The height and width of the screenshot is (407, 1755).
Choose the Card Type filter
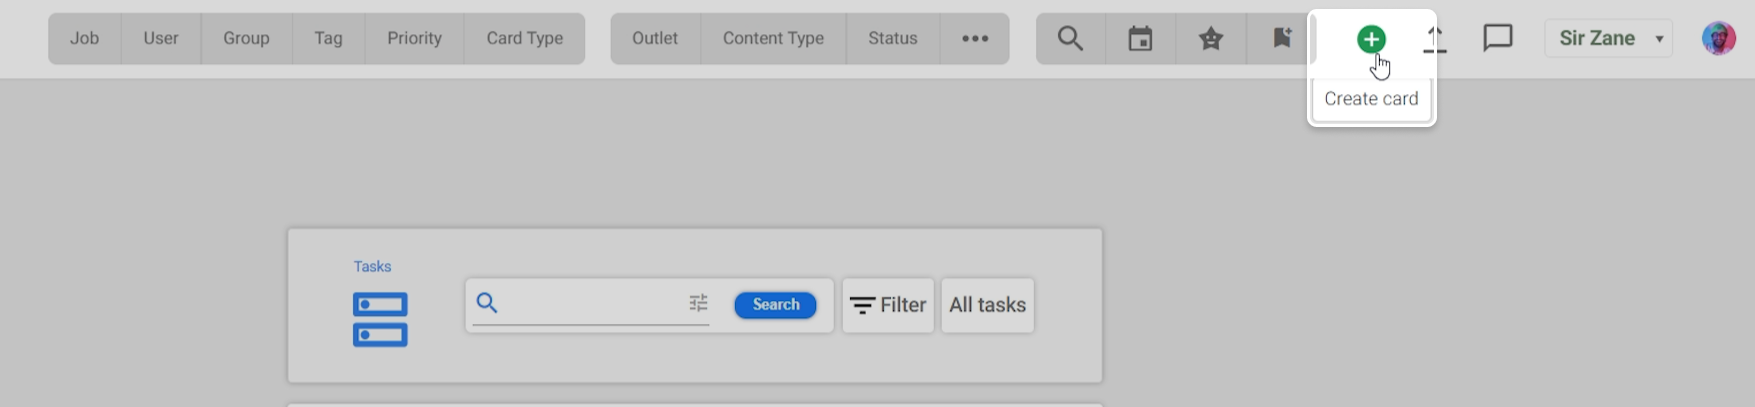point(524,39)
